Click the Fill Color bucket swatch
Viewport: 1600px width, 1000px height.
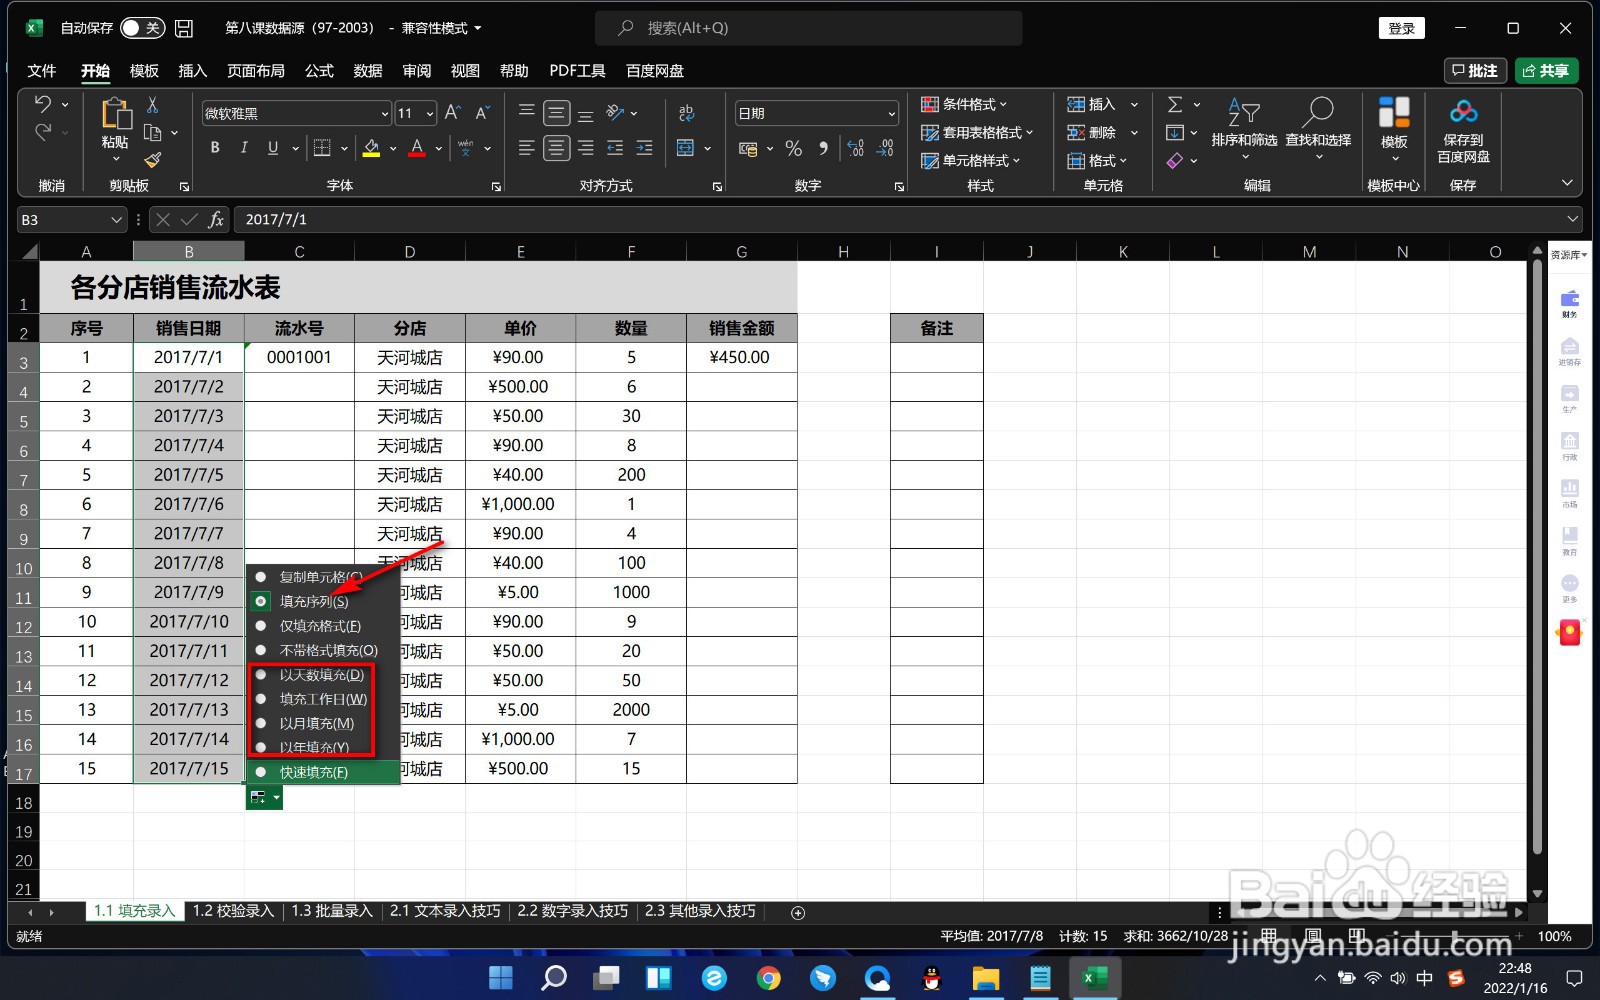pos(371,148)
